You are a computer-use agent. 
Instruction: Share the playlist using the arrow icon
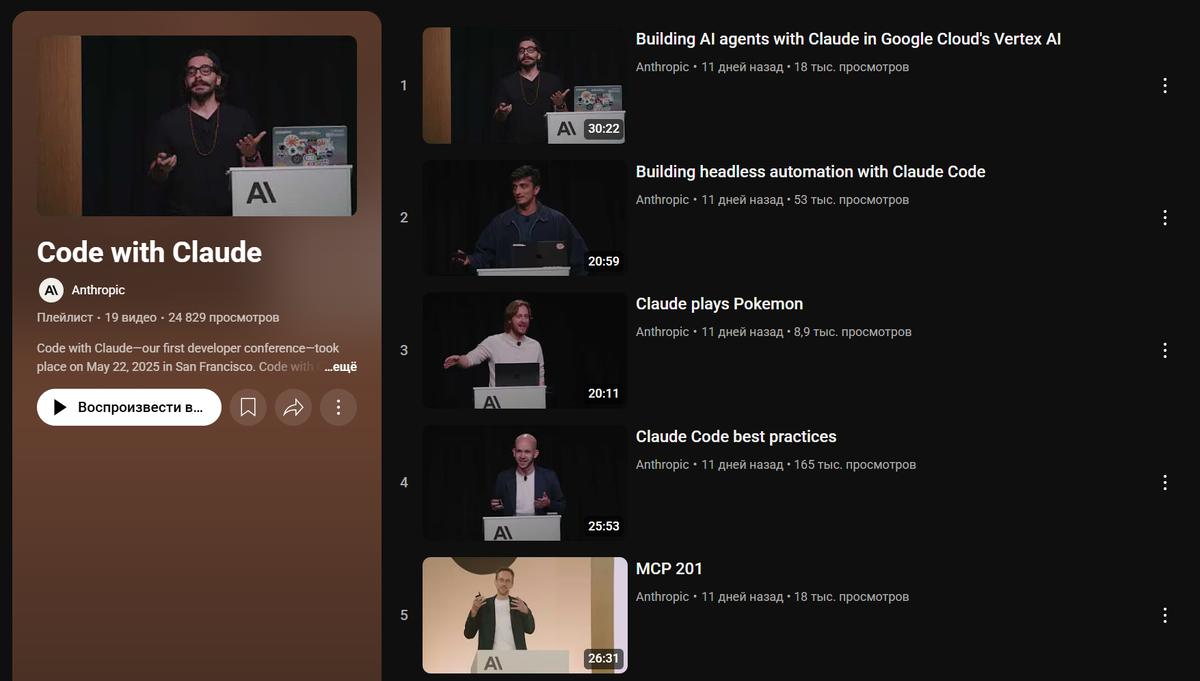point(293,407)
